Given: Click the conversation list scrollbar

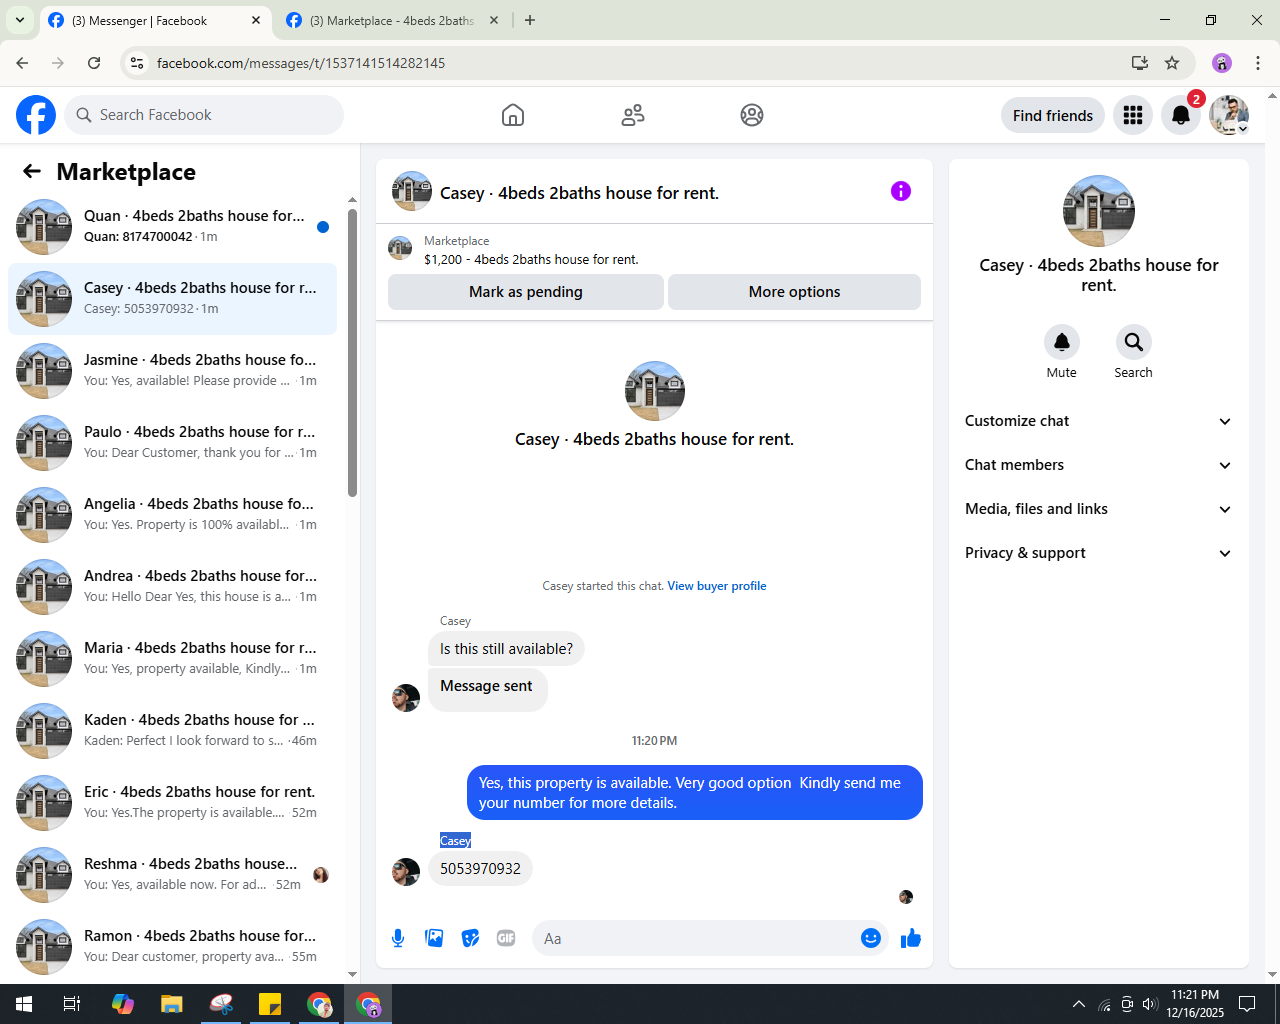Looking at the screenshot, I should pyautogui.click(x=352, y=352).
